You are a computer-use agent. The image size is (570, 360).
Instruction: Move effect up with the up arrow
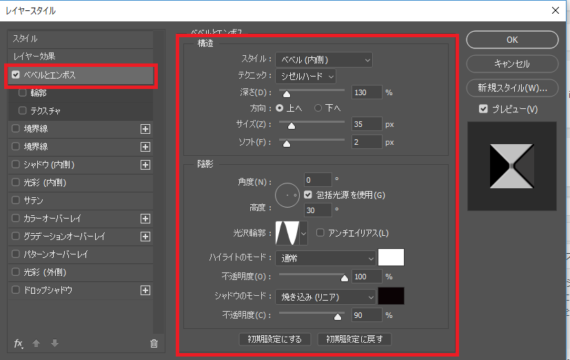pyautogui.click(x=36, y=343)
